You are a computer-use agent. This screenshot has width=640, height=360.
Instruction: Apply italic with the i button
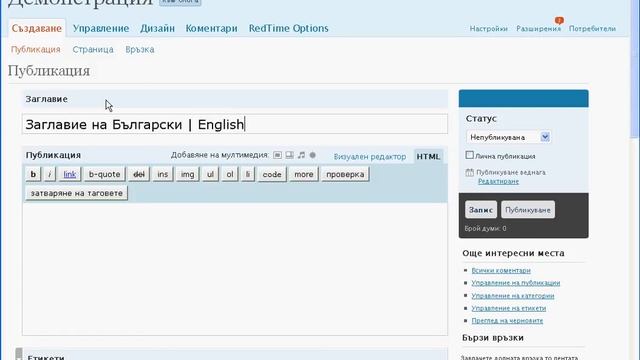[x=49, y=174]
